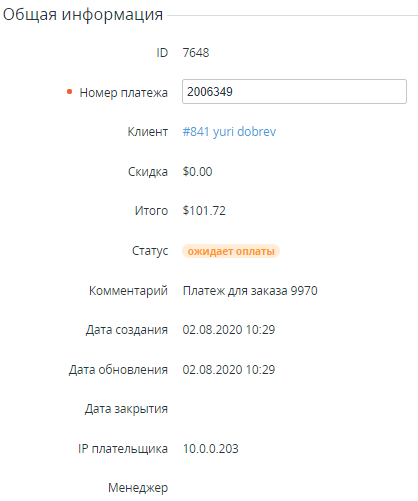
Task: Open client #841 yuri dobrev link
Action: 229,132
